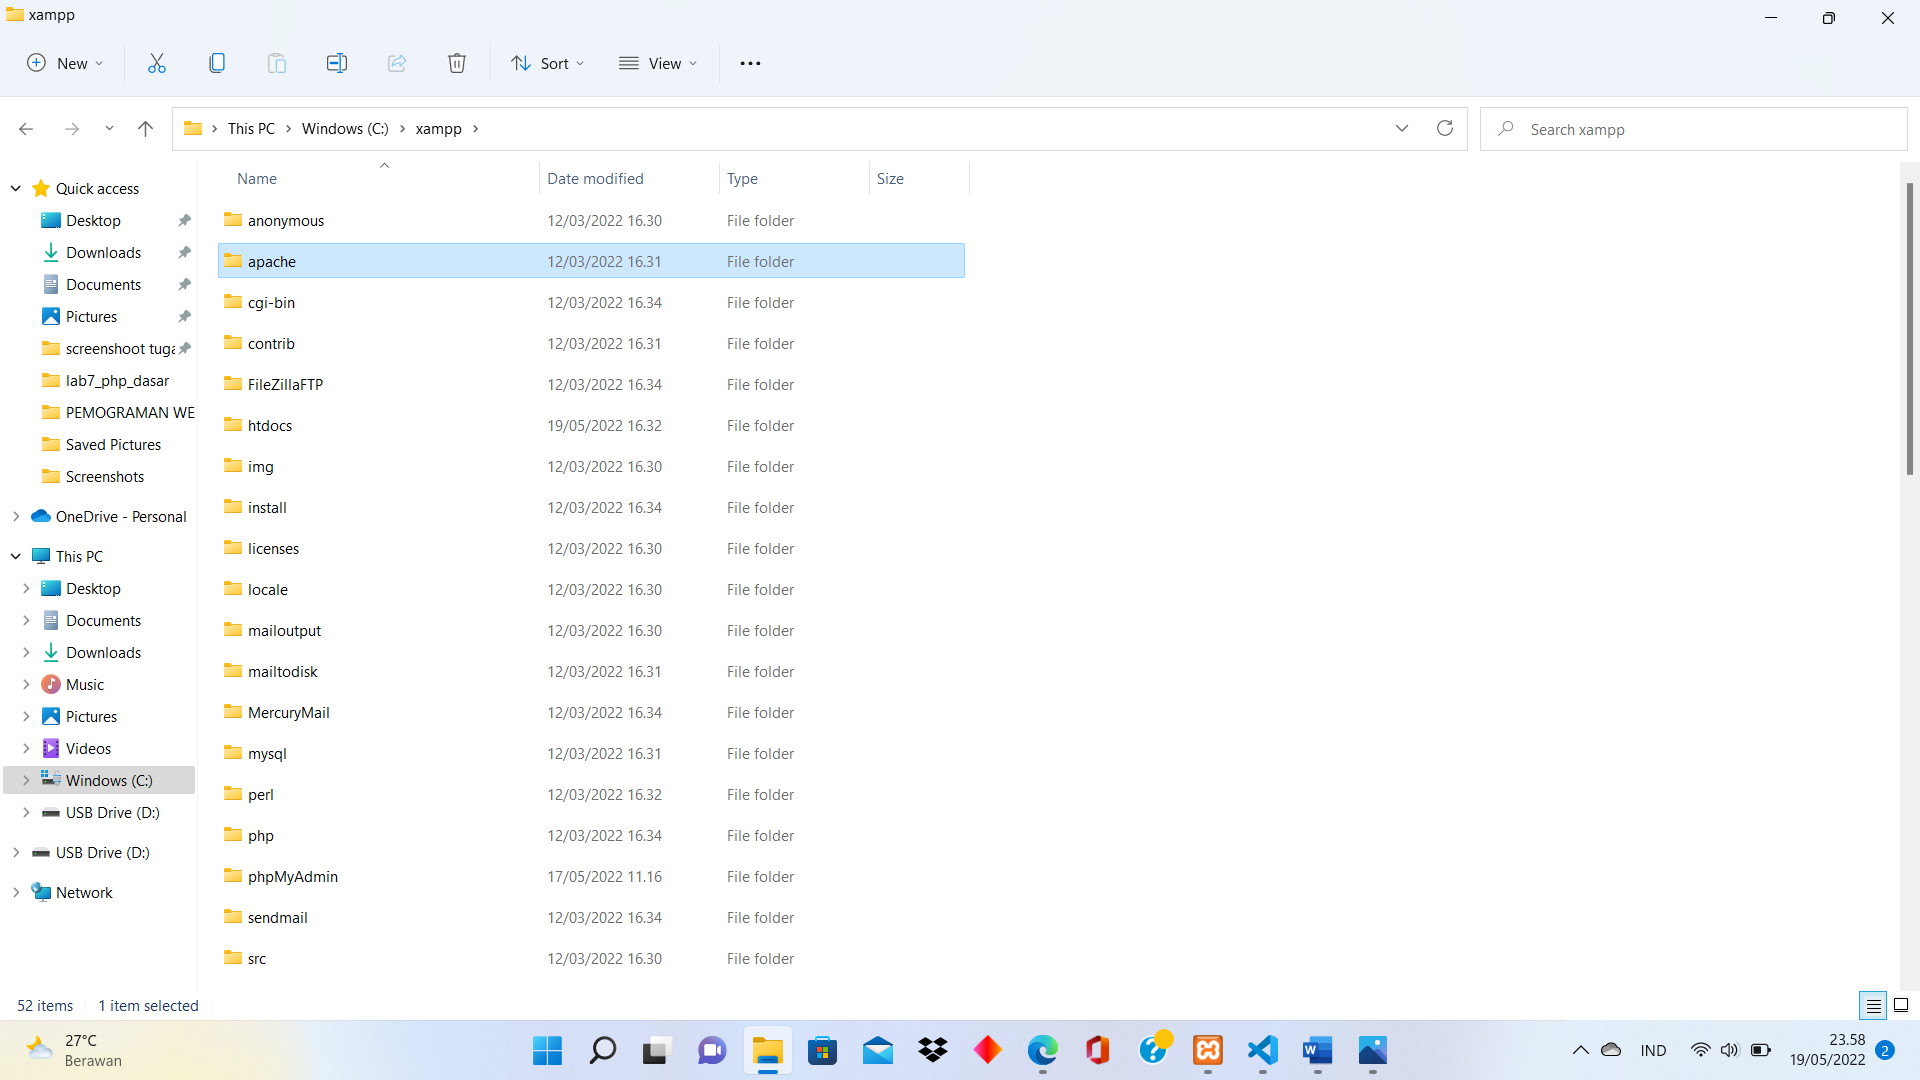The height and width of the screenshot is (1080, 1920).
Task: Click the Refresh icon beside address bar
Action: click(1445, 128)
